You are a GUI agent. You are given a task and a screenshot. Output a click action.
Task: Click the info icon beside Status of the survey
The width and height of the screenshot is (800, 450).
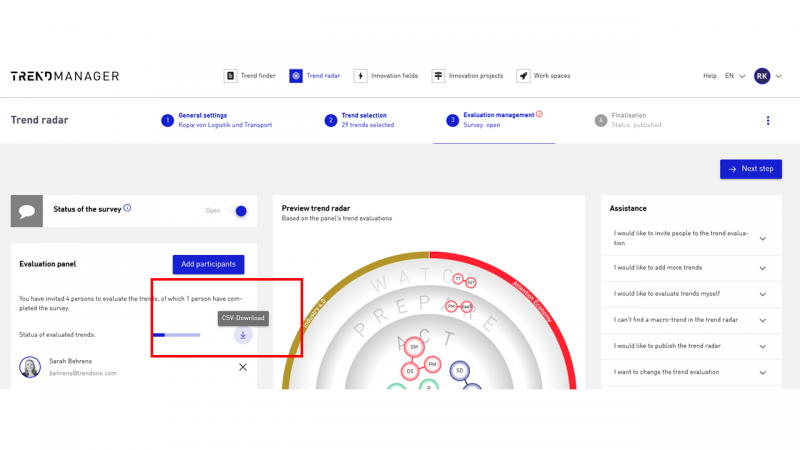click(x=128, y=208)
